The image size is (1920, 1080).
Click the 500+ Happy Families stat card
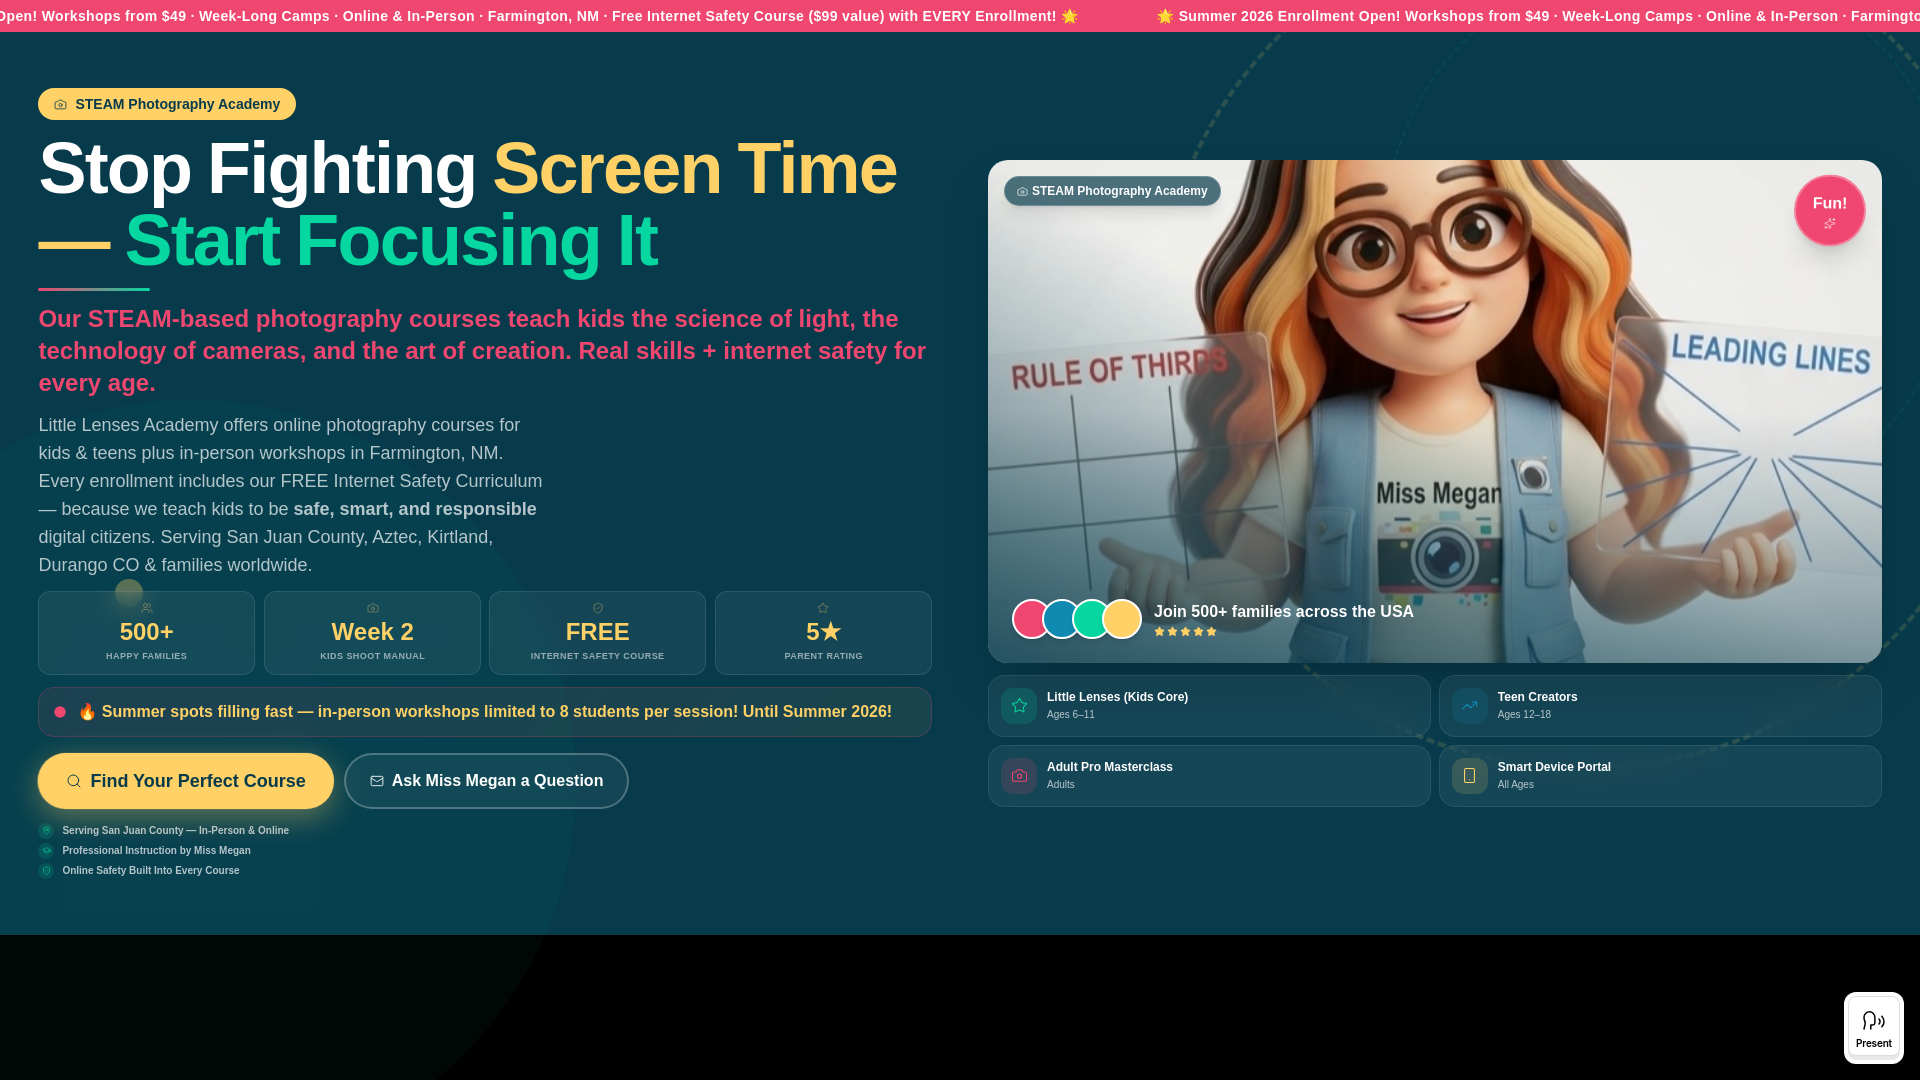146,633
